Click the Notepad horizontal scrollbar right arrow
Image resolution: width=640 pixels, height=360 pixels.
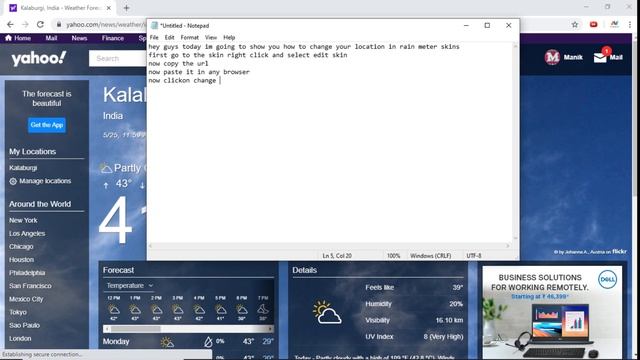(508, 246)
